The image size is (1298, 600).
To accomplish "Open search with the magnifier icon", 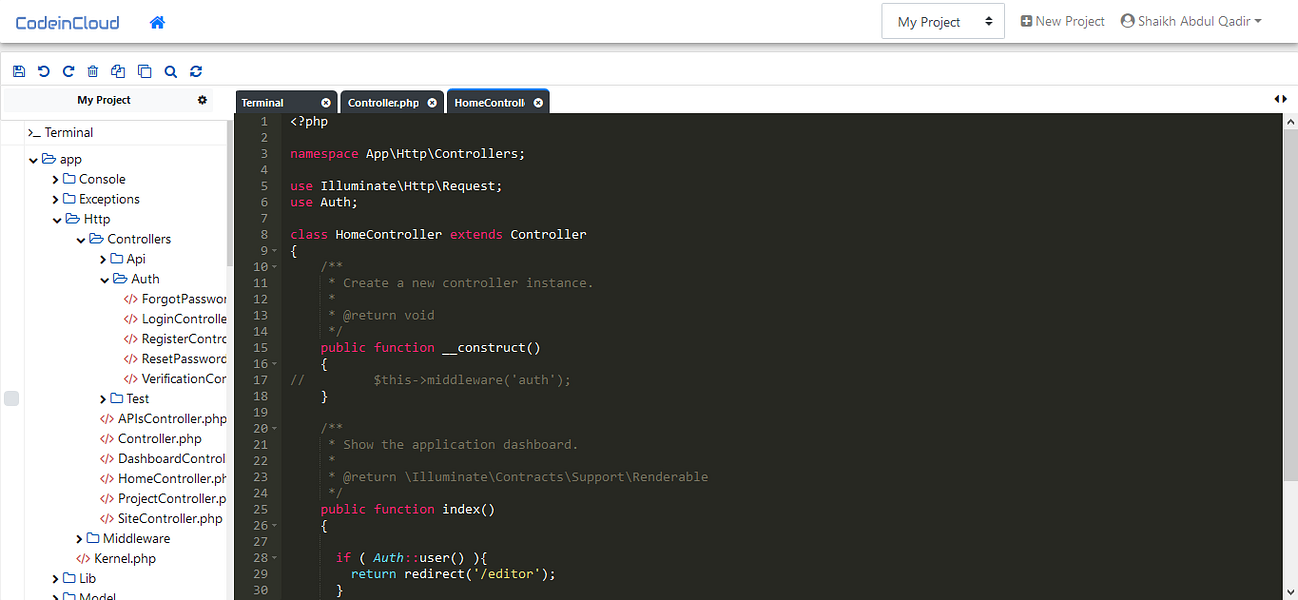I will (x=170, y=71).
